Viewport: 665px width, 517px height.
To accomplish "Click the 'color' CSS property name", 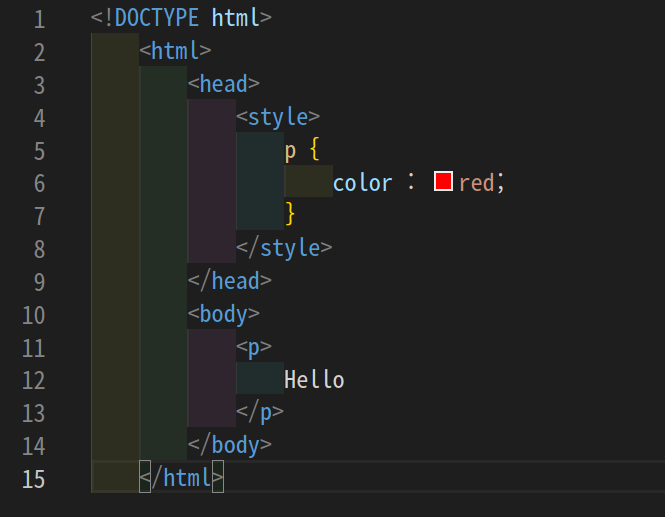I will [x=363, y=183].
